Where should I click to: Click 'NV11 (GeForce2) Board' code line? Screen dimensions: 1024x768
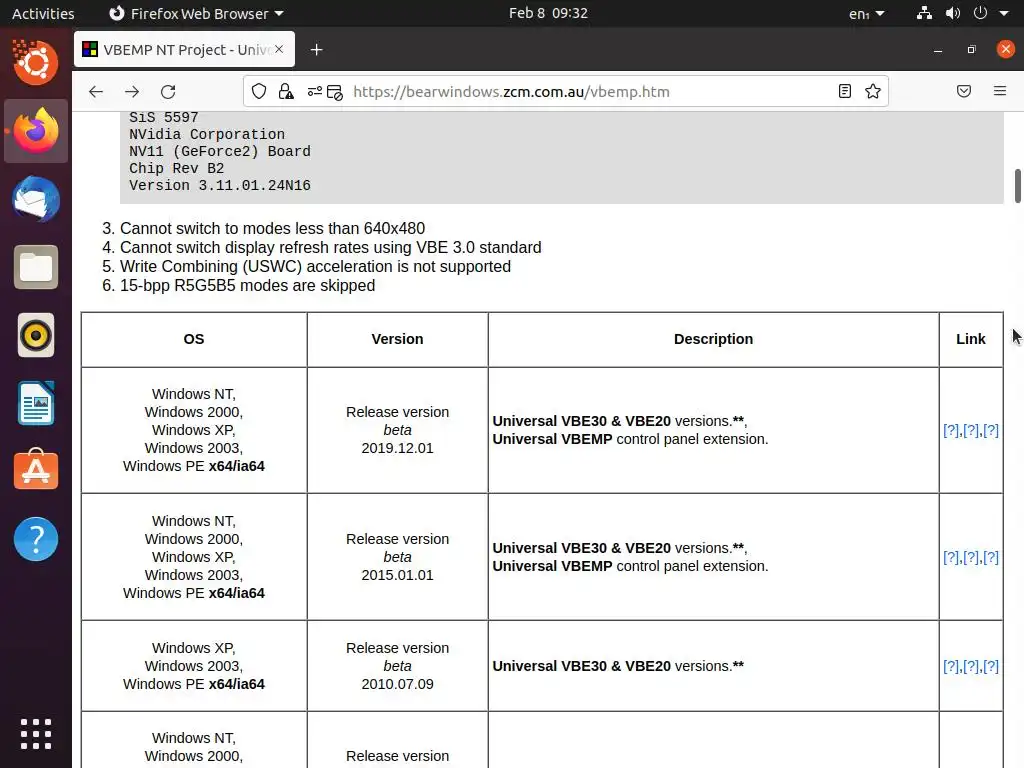[219, 152]
